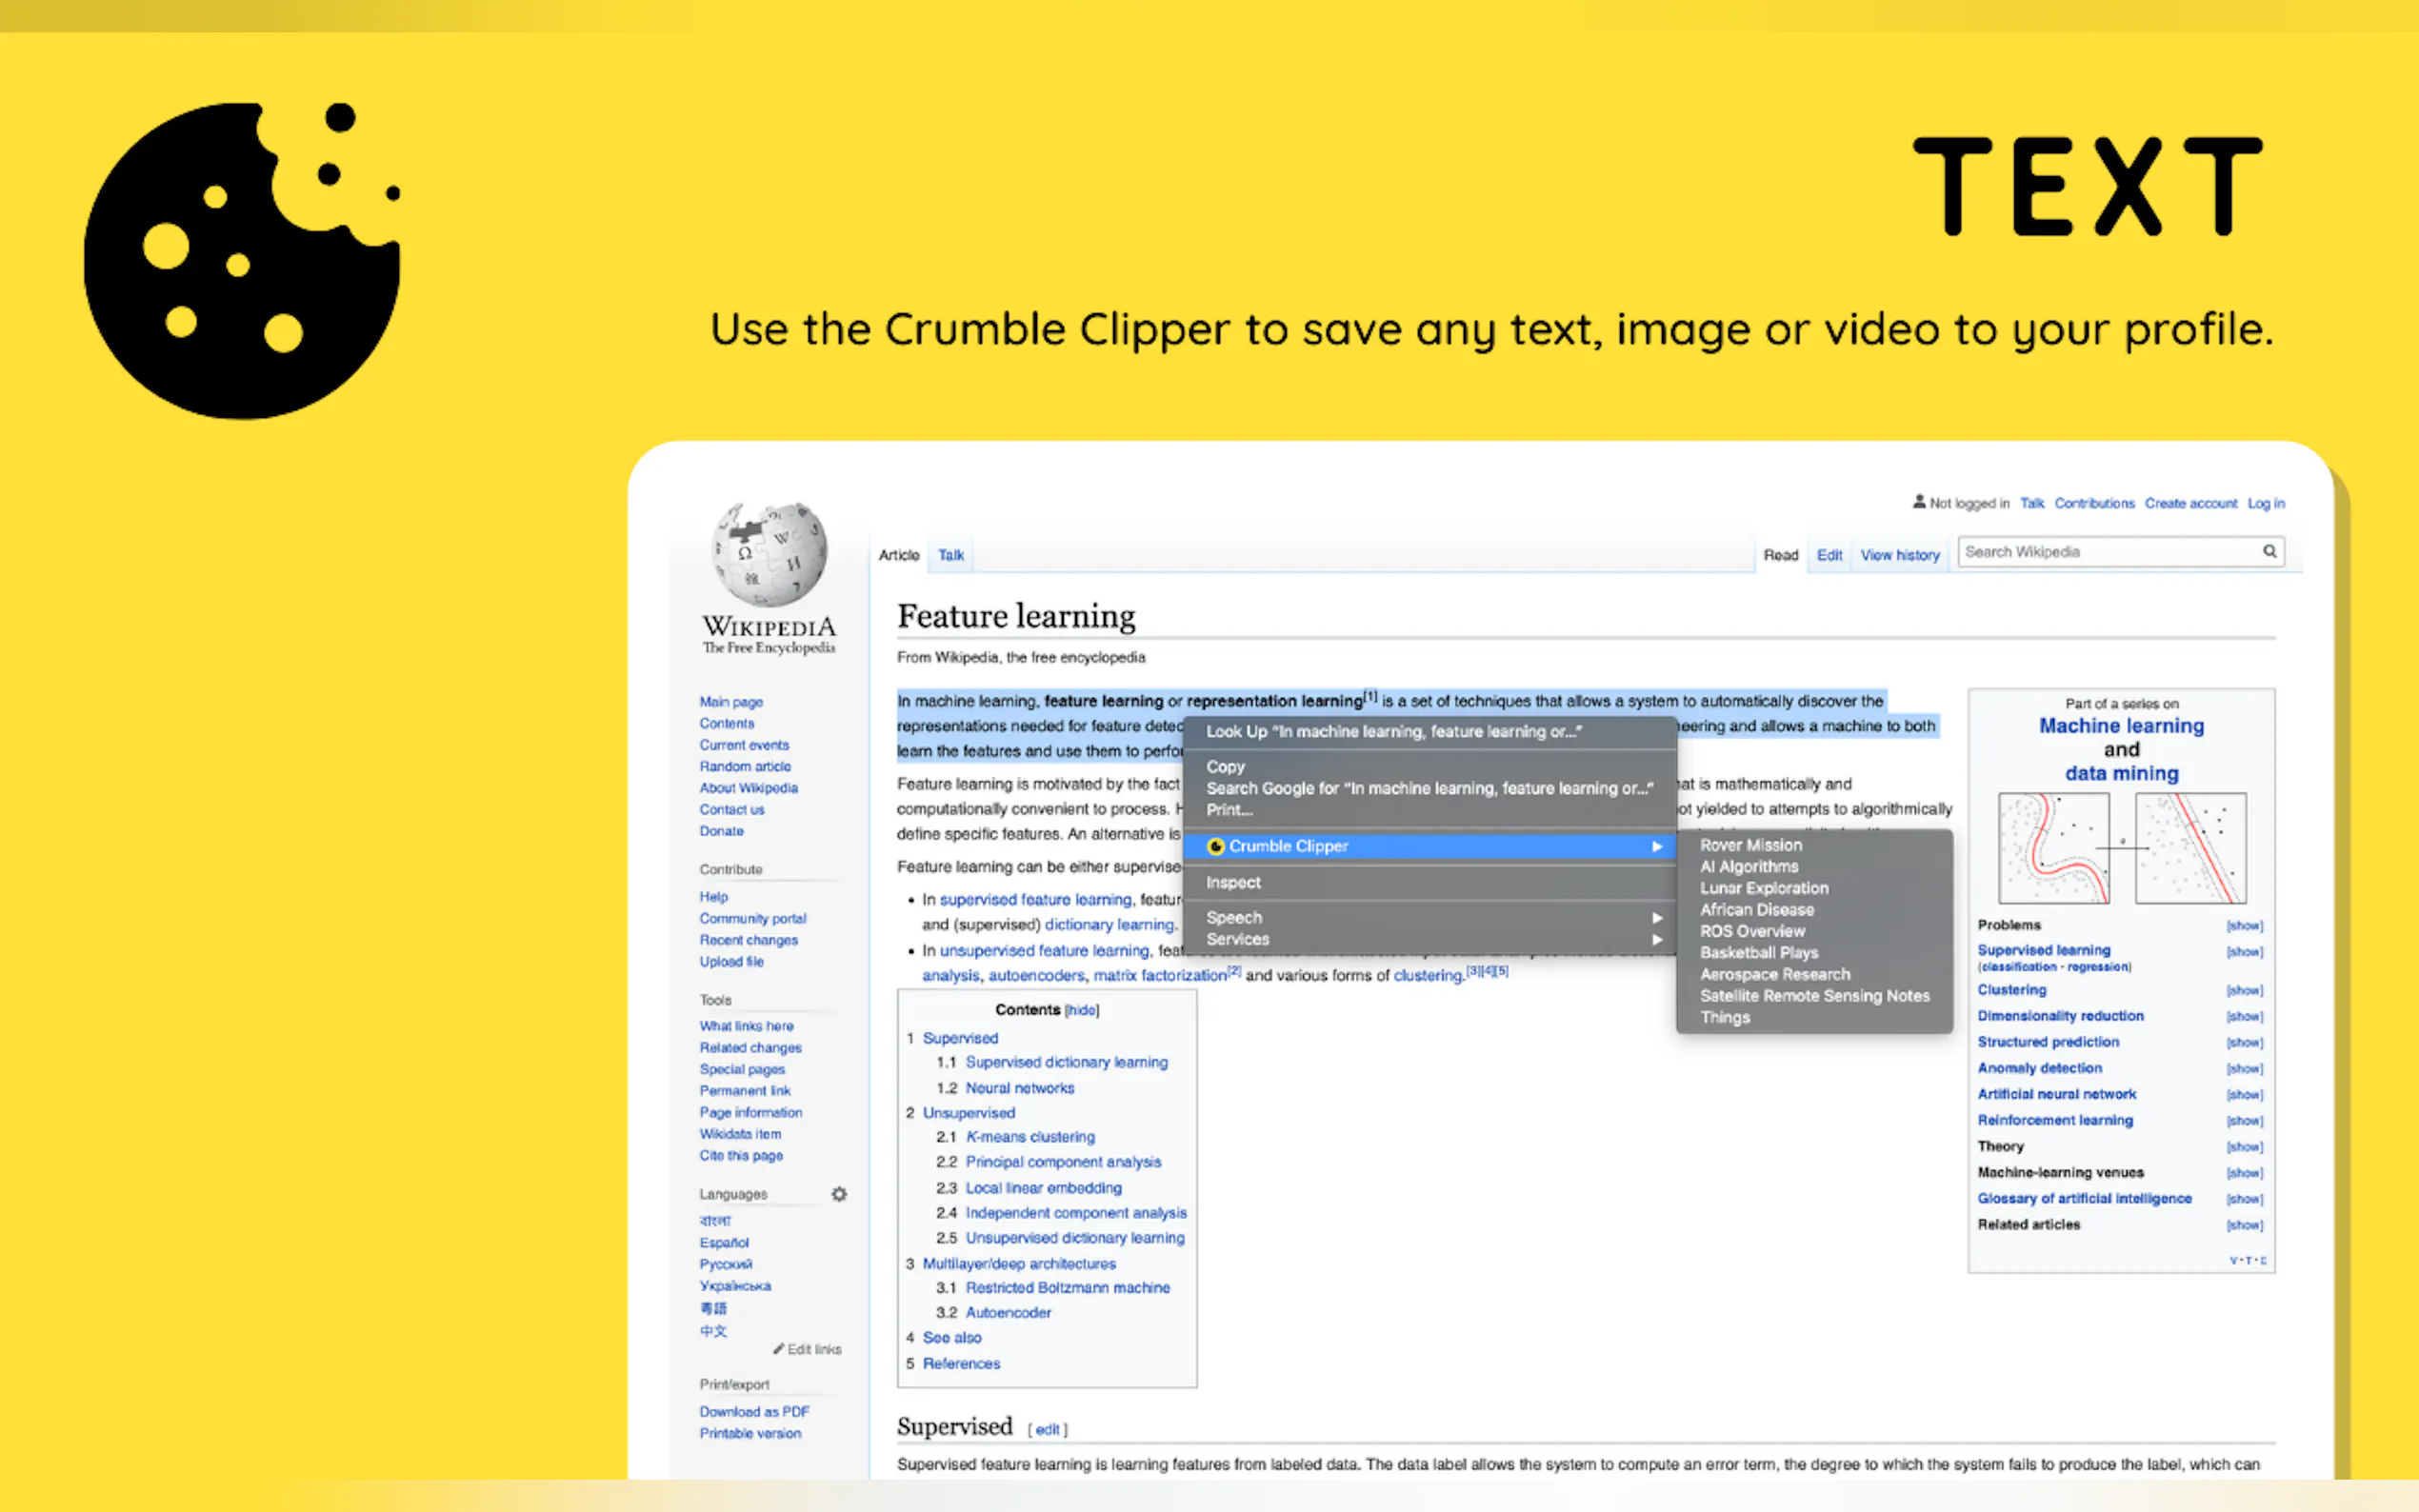Screen dimensions: 2419x1512
Task: Expand the Speech submenu arrow
Action: click(1656, 917)
